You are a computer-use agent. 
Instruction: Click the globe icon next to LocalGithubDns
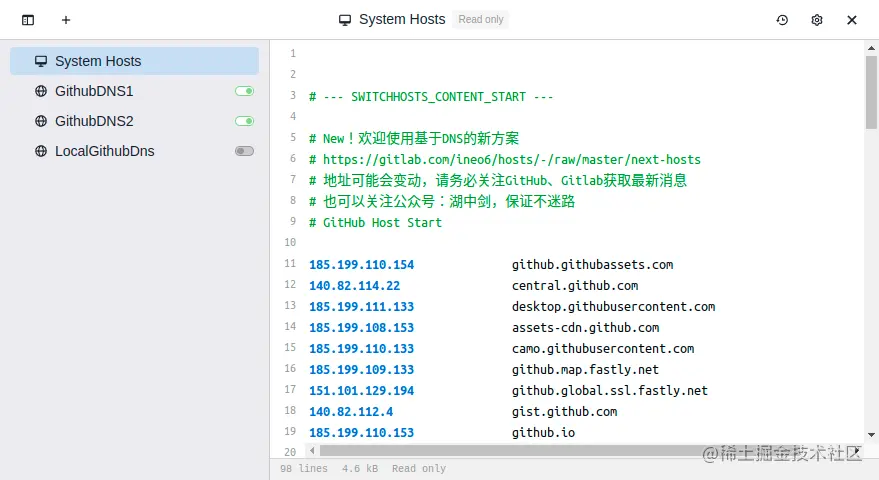[41, 151]
